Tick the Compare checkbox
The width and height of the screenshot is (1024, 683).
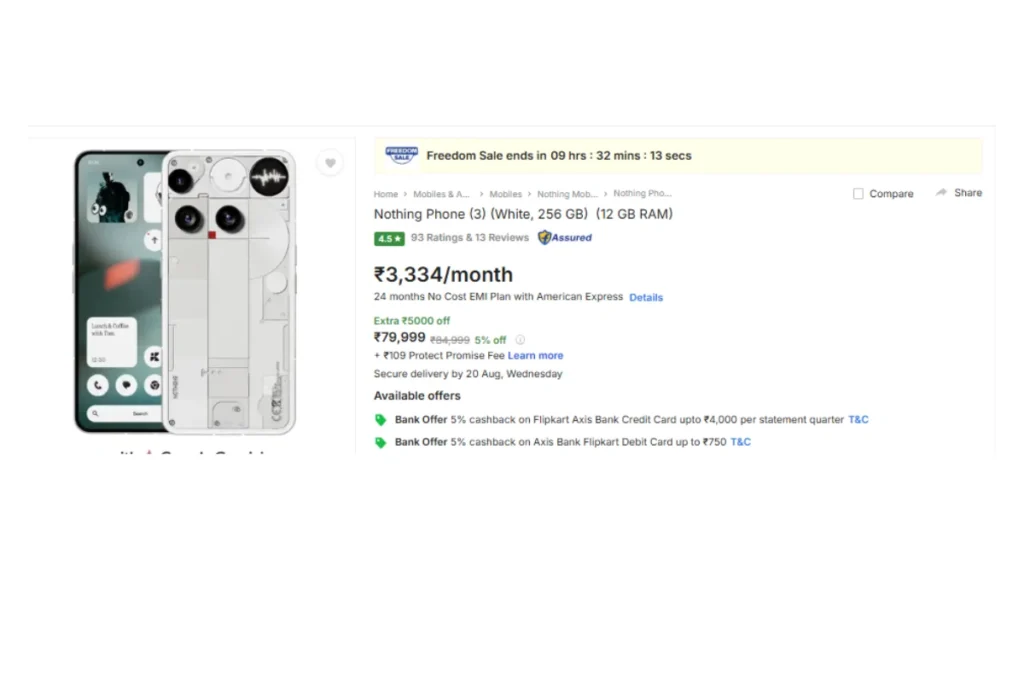pos(858,194)
